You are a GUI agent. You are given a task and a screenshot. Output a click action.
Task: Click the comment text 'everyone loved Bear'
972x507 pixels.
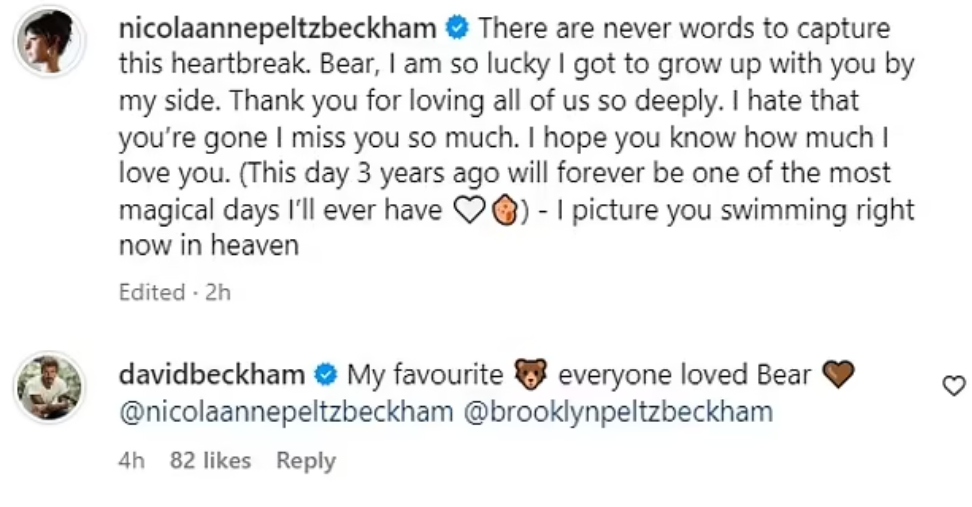pyautogui.click(x=684, y=376)
